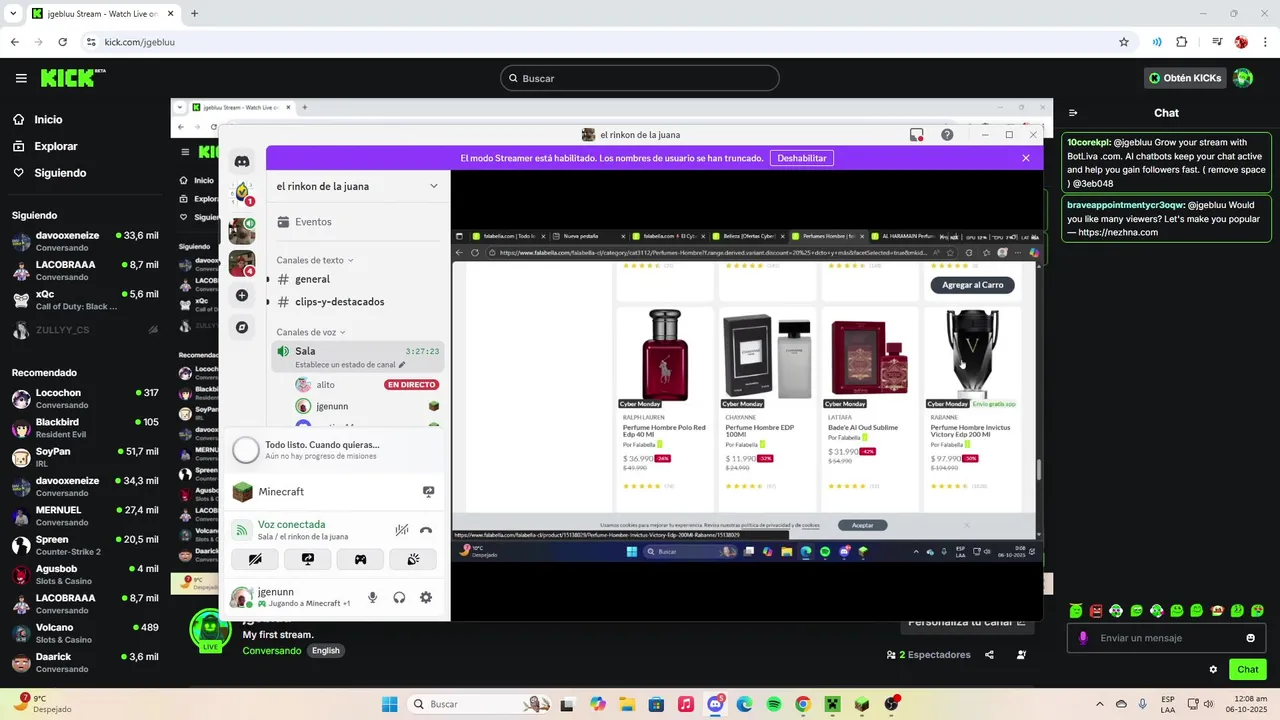Image resolution: width=1280 pixels, height=720 pixels.
Task: Click the Espectadores viewer count
Action: (929, 655)
